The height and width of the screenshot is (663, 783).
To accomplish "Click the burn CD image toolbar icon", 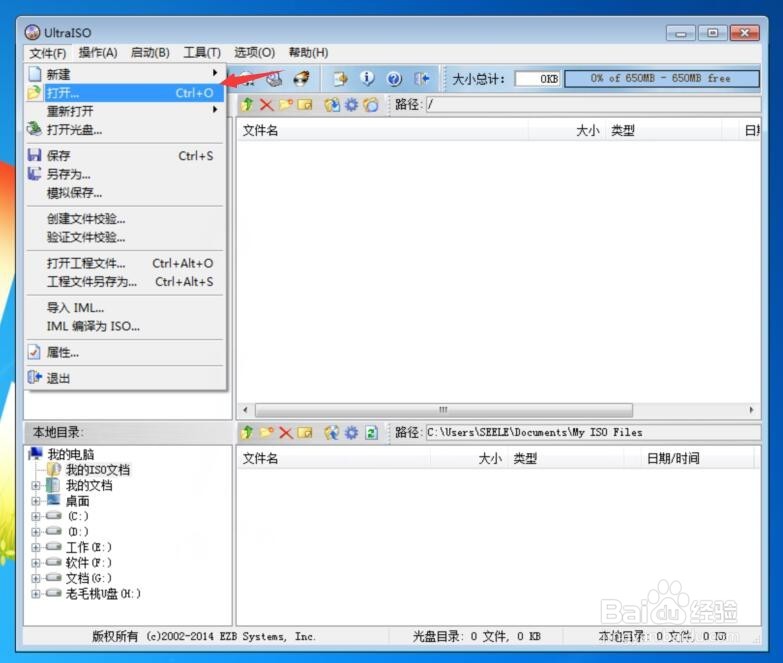I will tap(301, 78).
